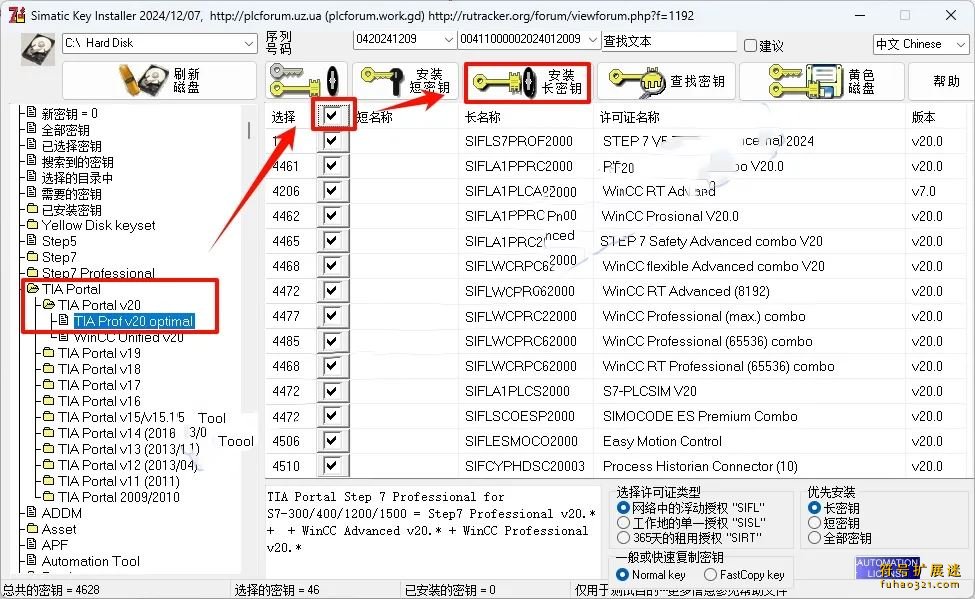Uncheck the S7-PLCSIM V20 row checkbox
The height and width of the screenshot is (599, 975).
click(331, 391)
